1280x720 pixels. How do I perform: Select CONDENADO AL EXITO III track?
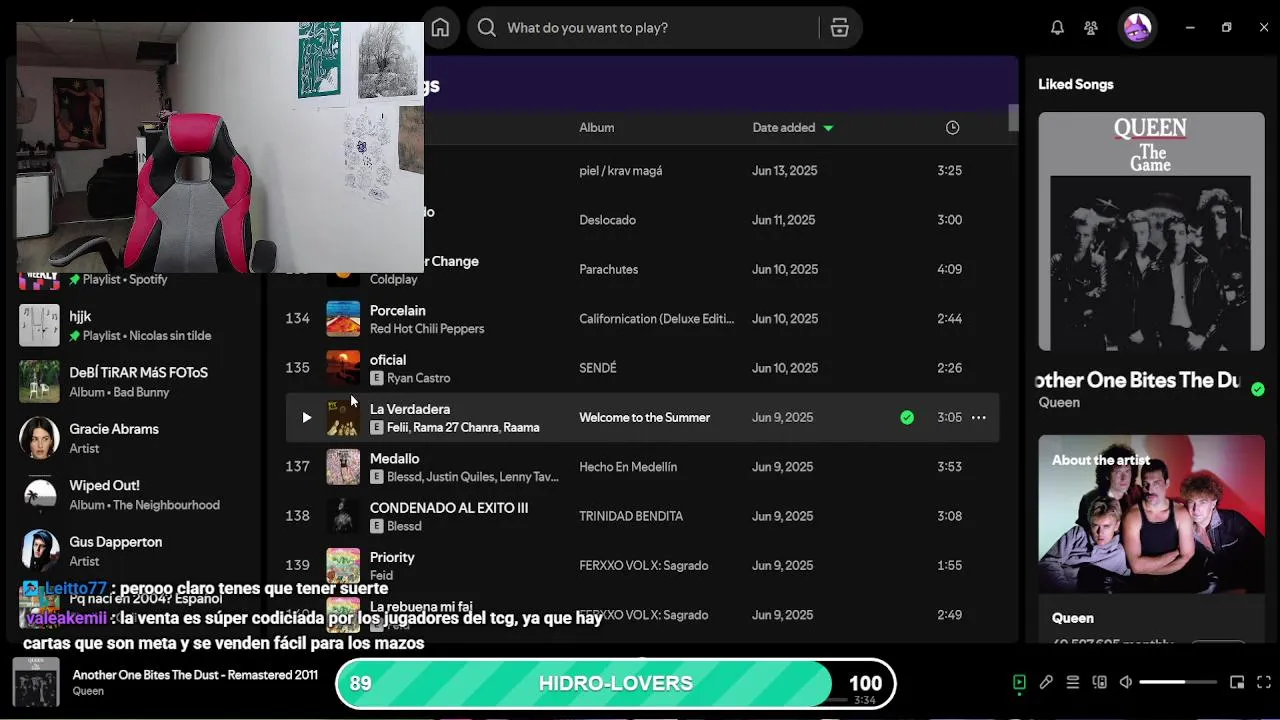[x=640, y=516]
